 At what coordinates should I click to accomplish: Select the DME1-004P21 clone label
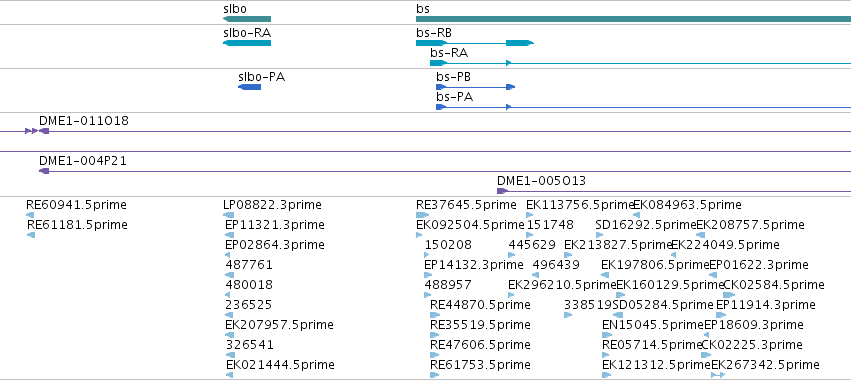82,161
